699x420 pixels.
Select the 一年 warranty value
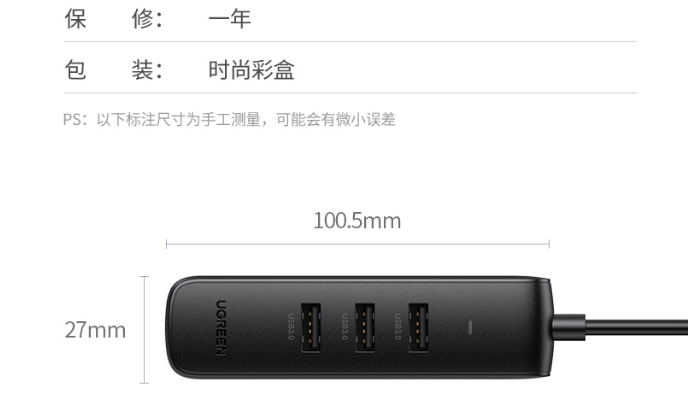[x=230, y=19]
